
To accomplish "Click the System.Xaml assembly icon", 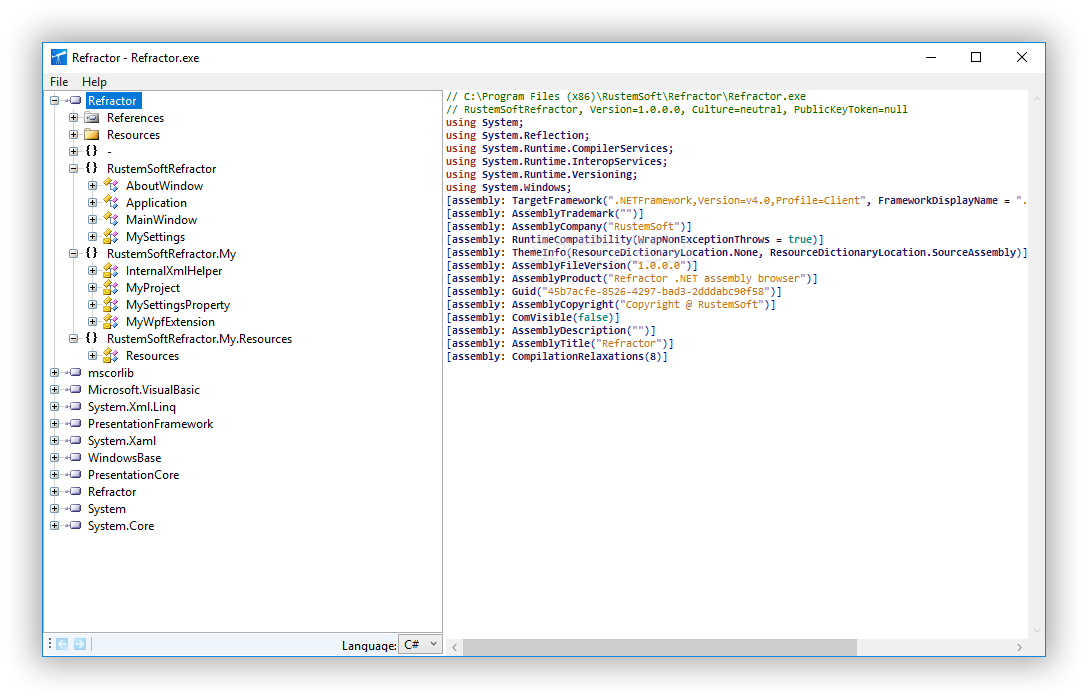I will coord(74,441).
